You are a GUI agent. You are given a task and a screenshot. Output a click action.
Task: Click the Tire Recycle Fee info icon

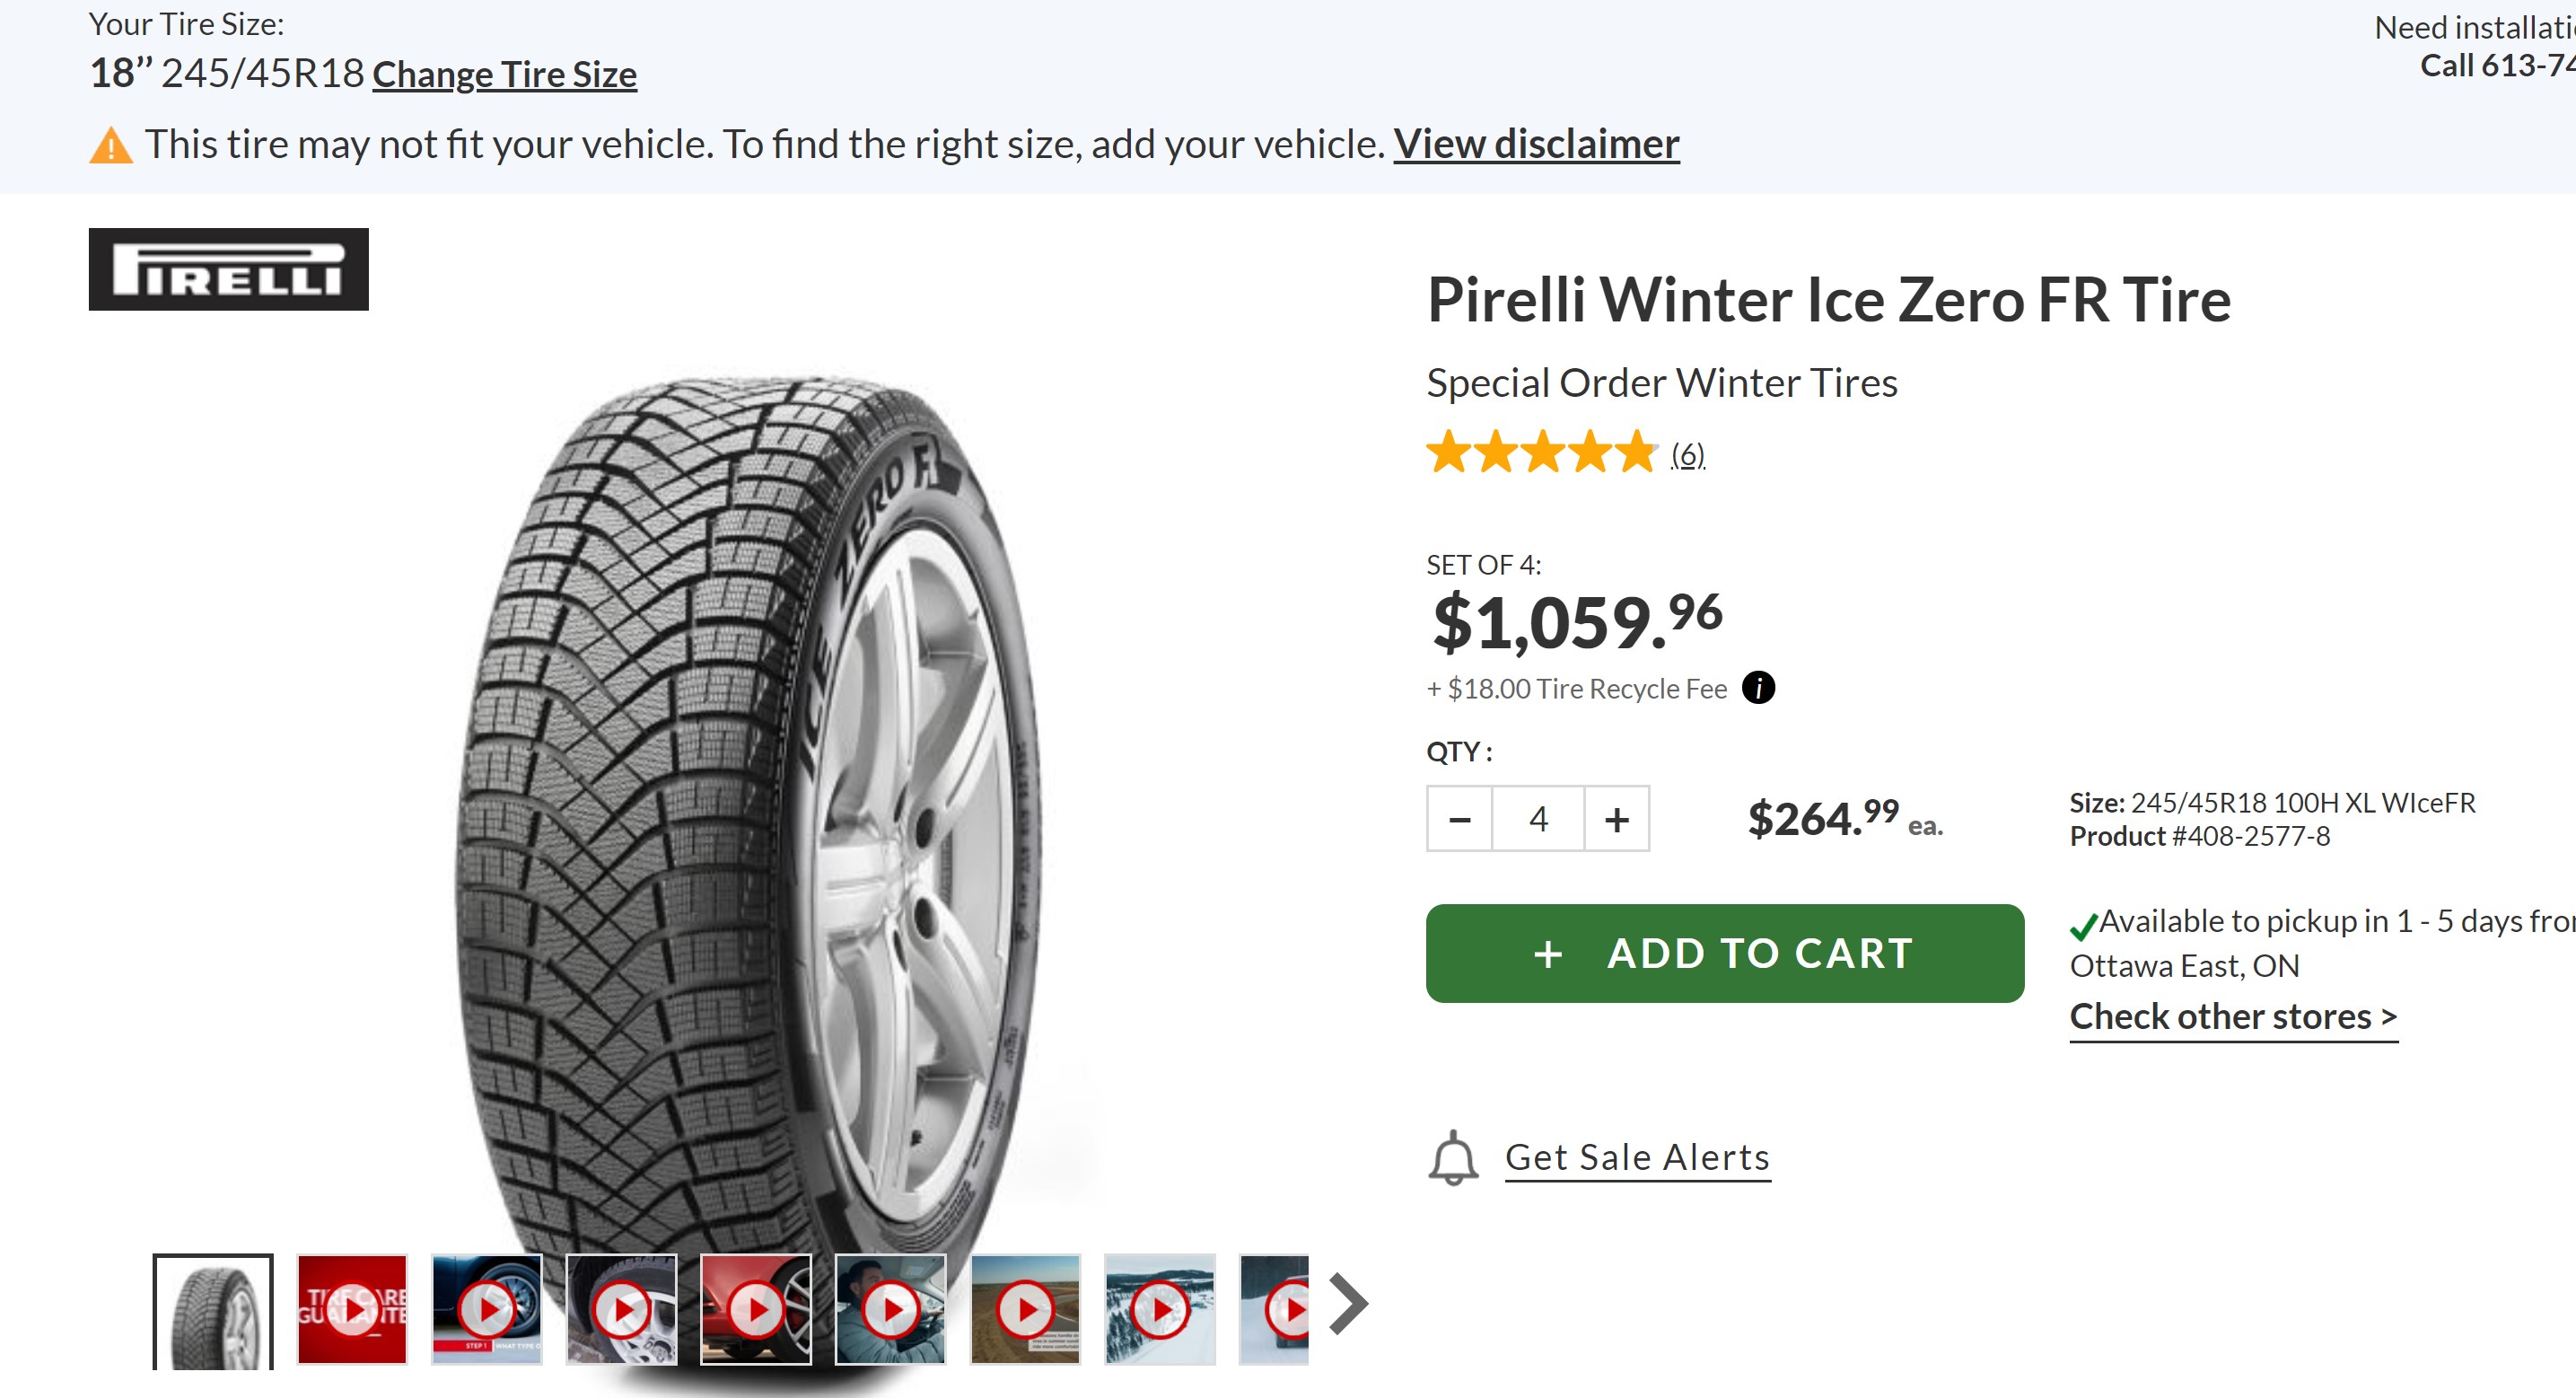pos(1758,688)
